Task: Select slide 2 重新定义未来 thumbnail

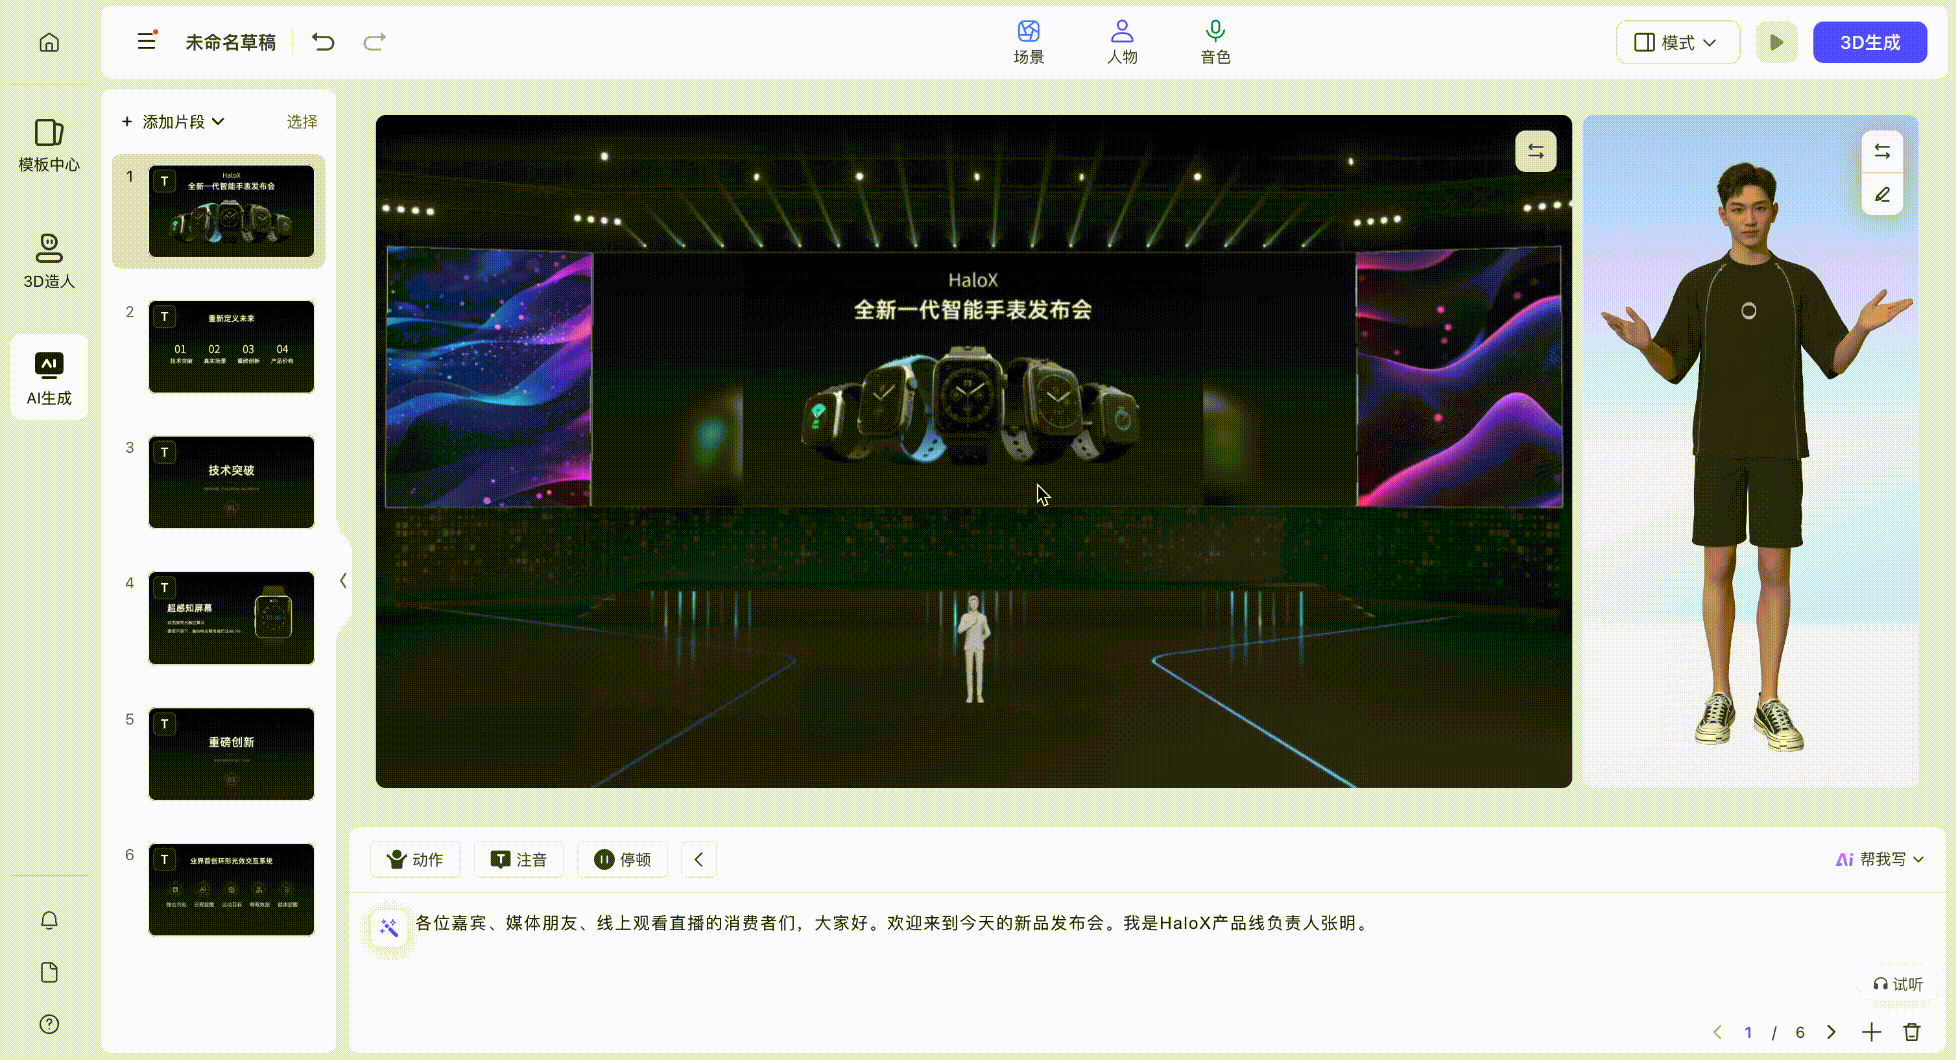Action: pos(231,347)
